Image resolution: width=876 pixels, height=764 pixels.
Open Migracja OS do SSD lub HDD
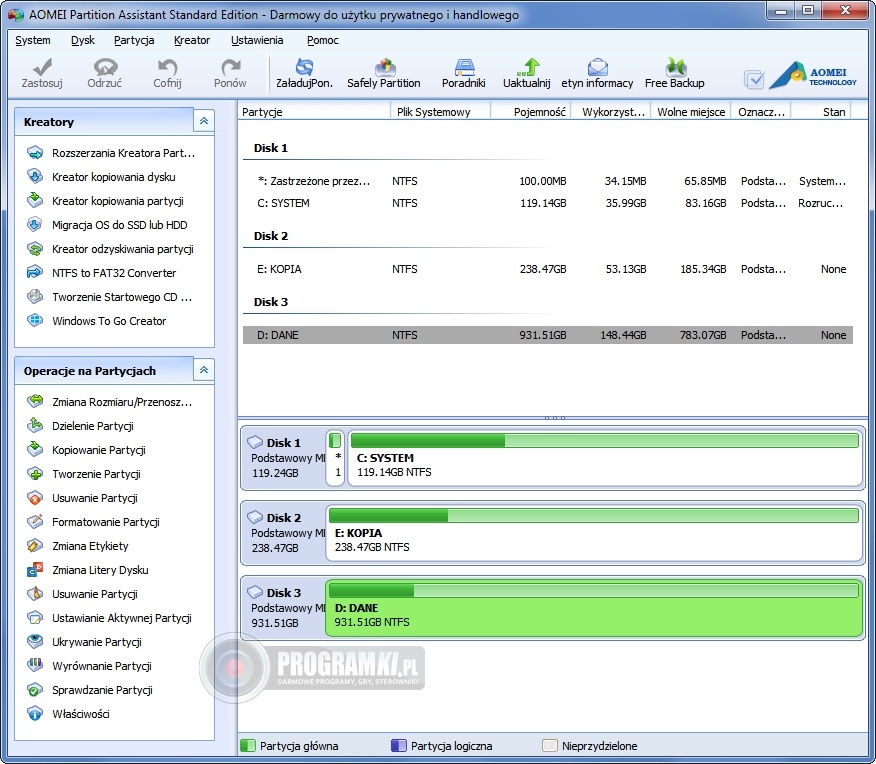pyautogui.click(x=107, y=225)
